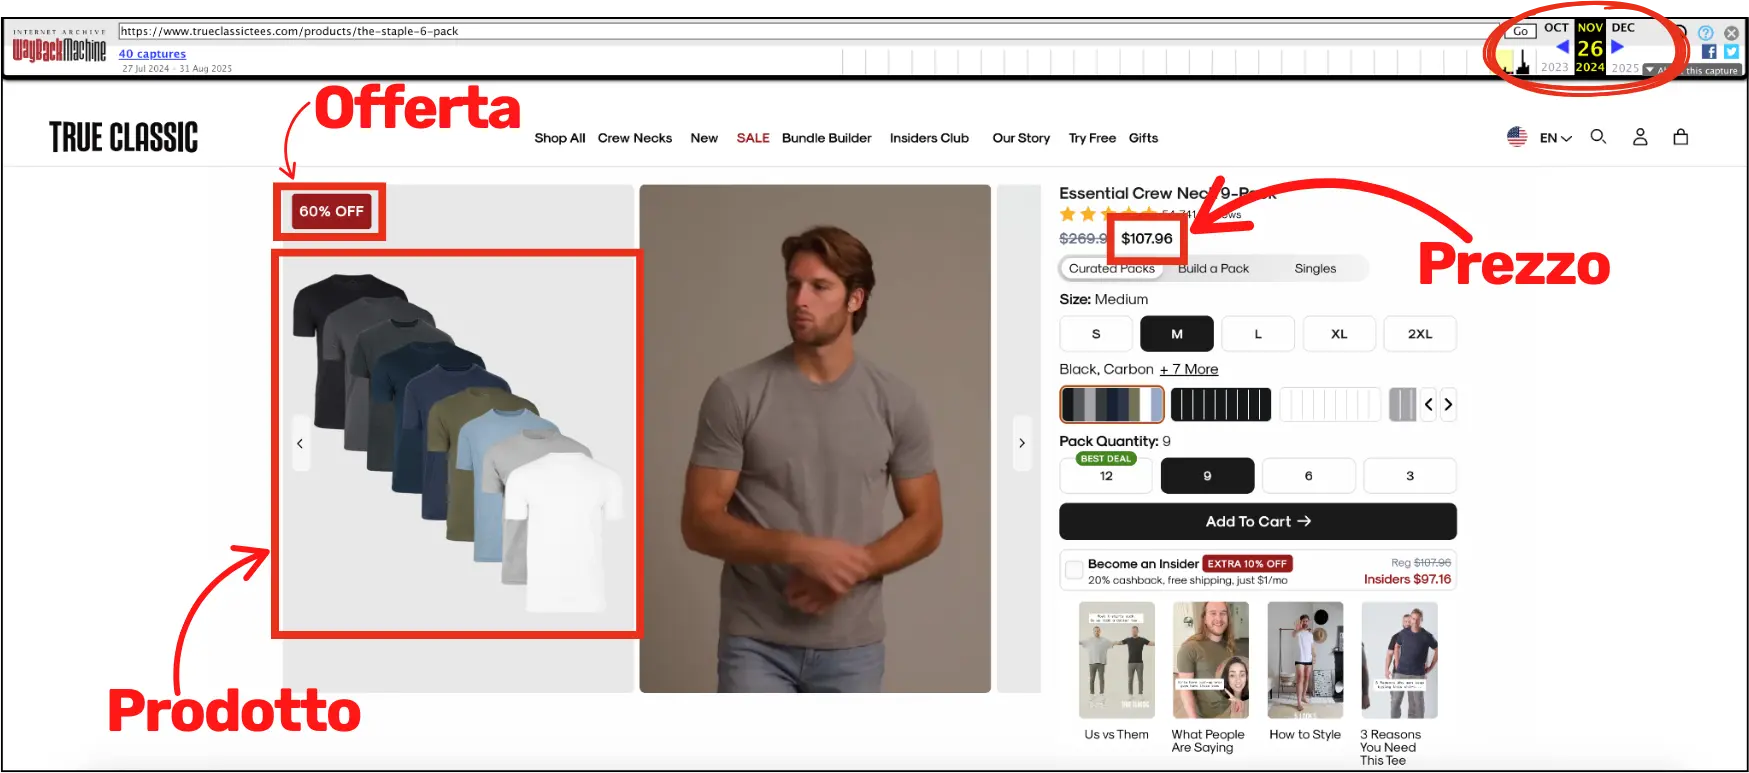Open the search magnifier icon
Image resolution: width=1749 pixels, height=773 pixels.
[x=1598, y=137]
